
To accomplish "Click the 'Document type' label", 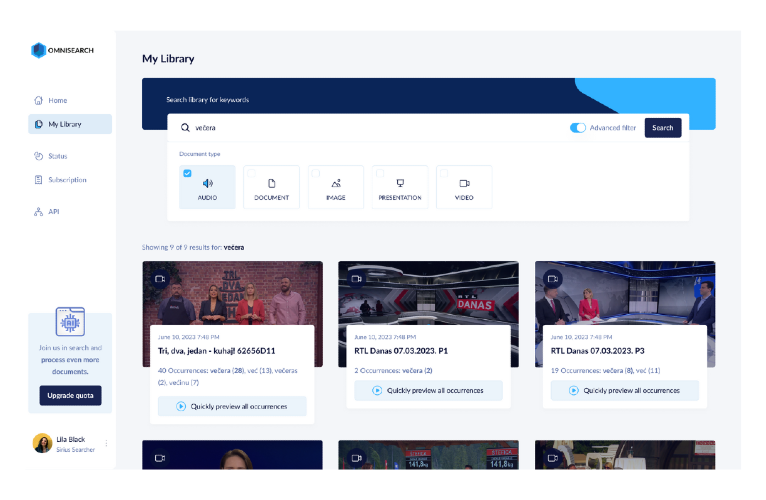I will click(x=200, y=154).
